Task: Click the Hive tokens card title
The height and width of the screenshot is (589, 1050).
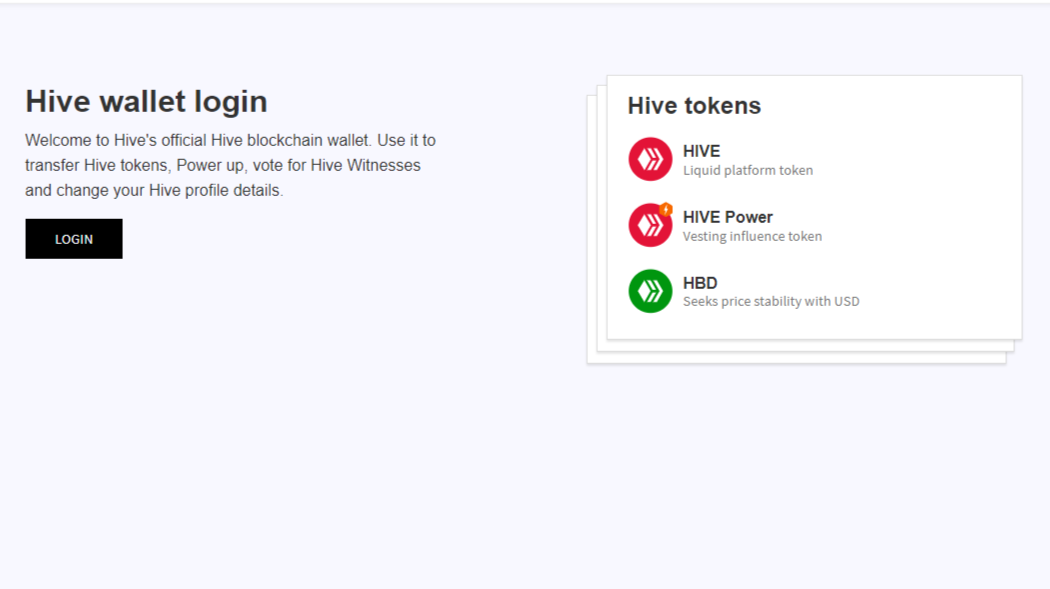Action: point(694,105)
